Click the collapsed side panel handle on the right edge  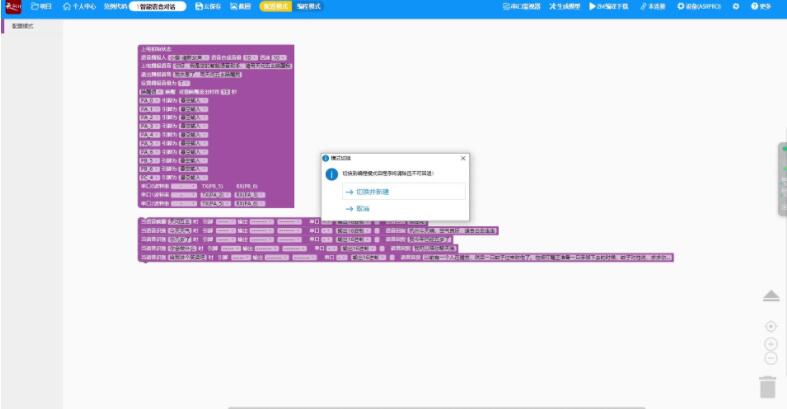pyautogui.click(x=783, y=179)
